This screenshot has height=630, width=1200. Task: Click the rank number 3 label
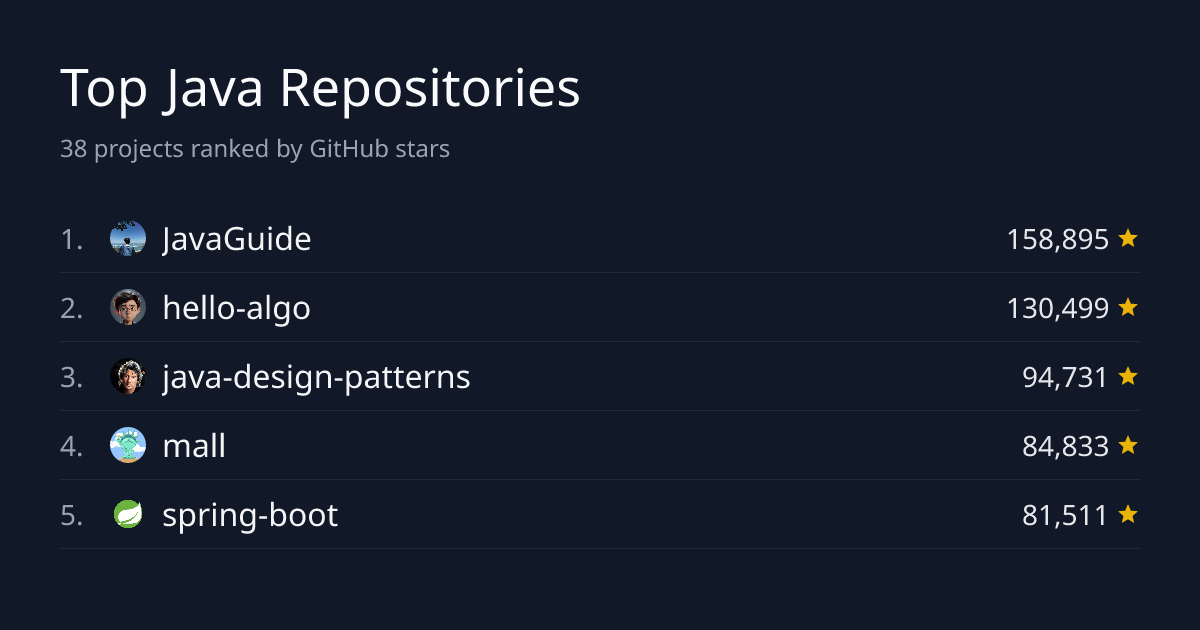[x=71, y=378]
